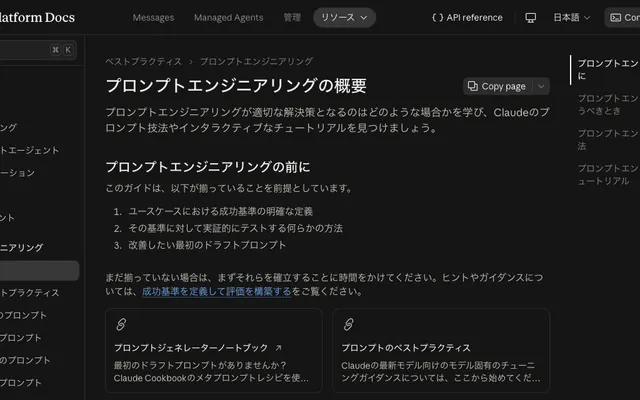Expand the リソース dropdown menu

[x=344, y=18]
